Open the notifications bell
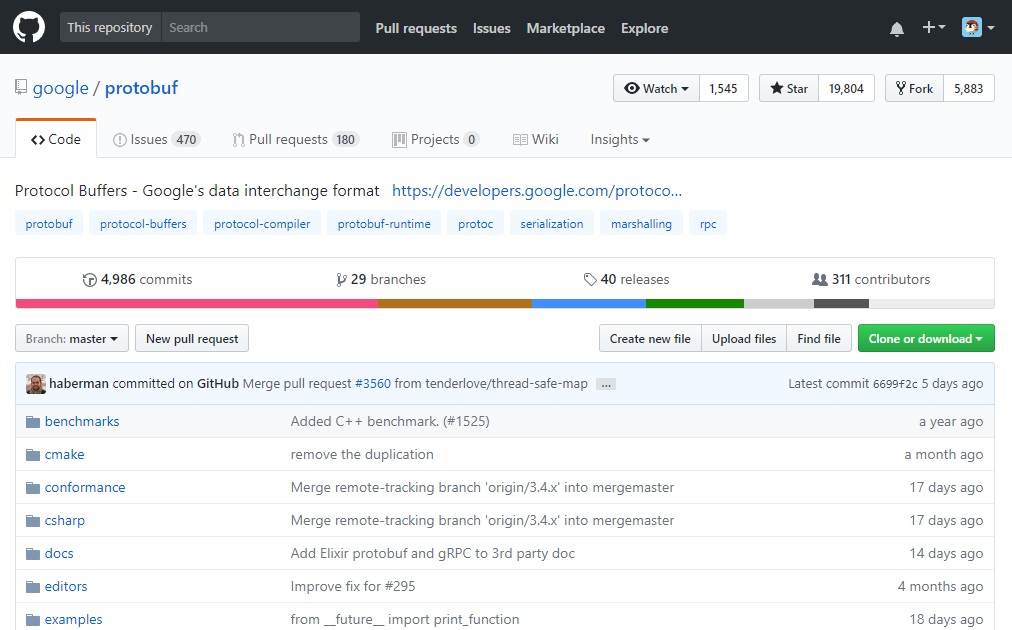Screen dimensions: 1012x630 [x=896, y=28]
